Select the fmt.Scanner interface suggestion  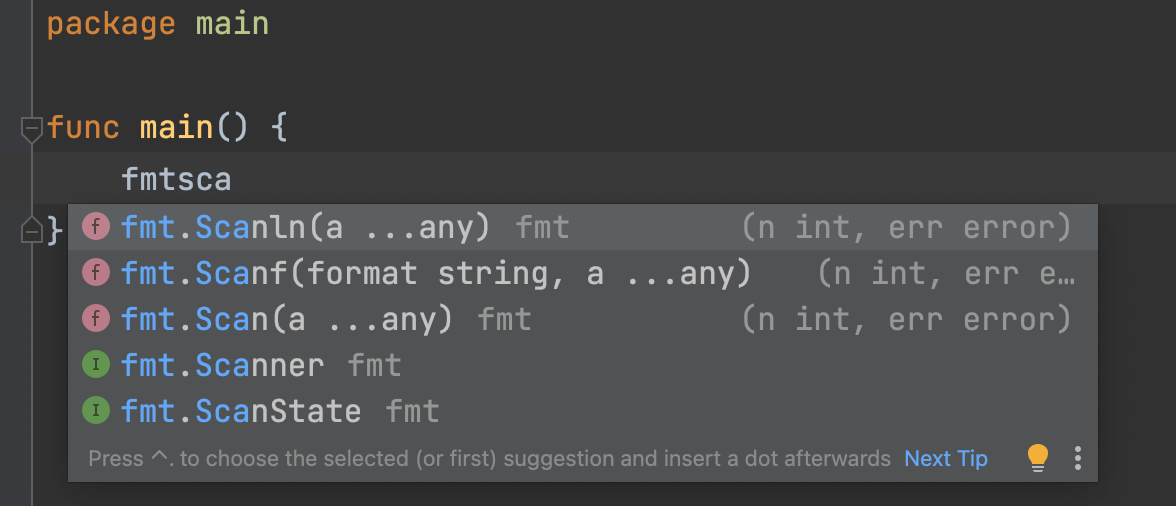tap(222, 365)
